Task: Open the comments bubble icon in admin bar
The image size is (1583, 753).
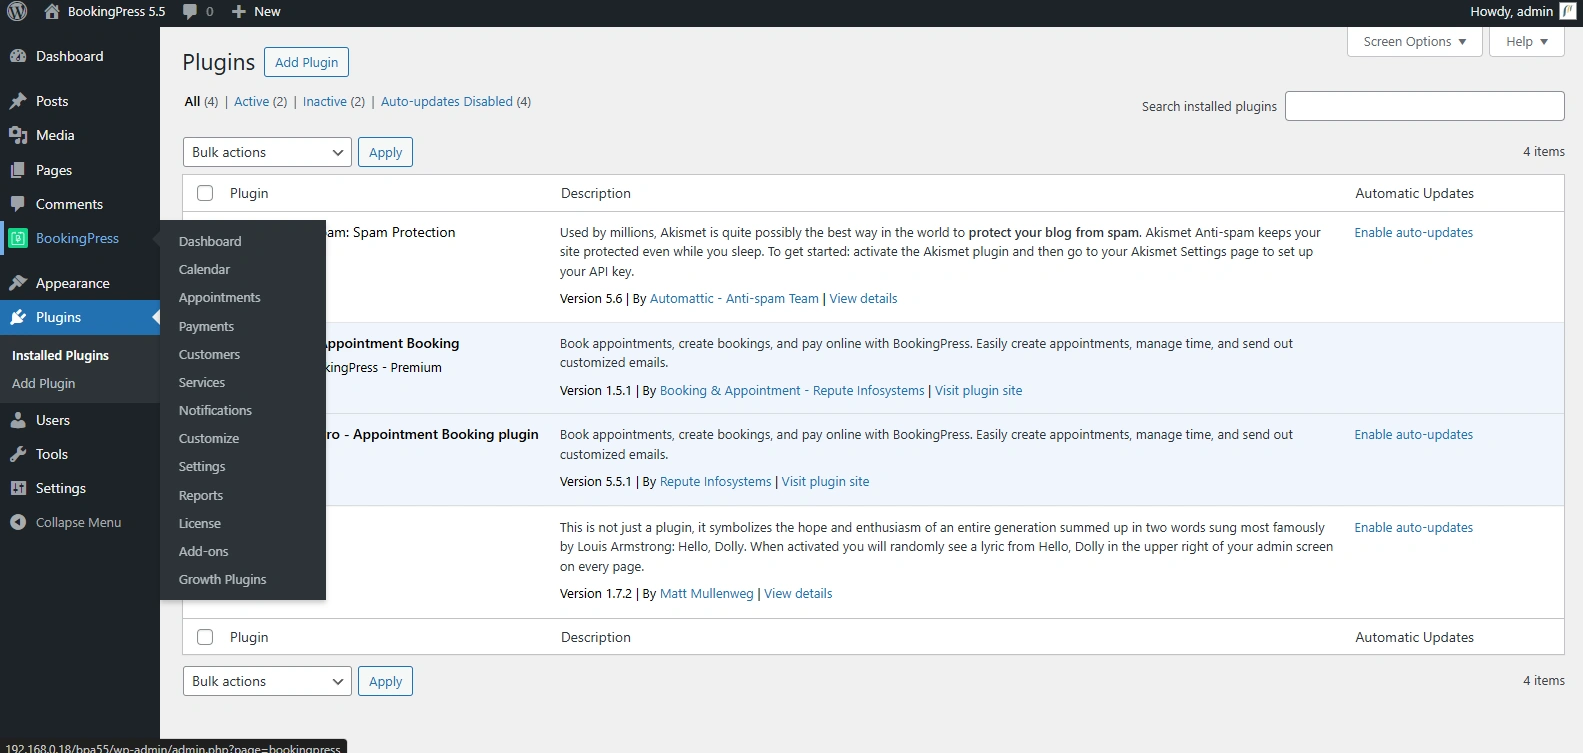Action: click(190, 12)
